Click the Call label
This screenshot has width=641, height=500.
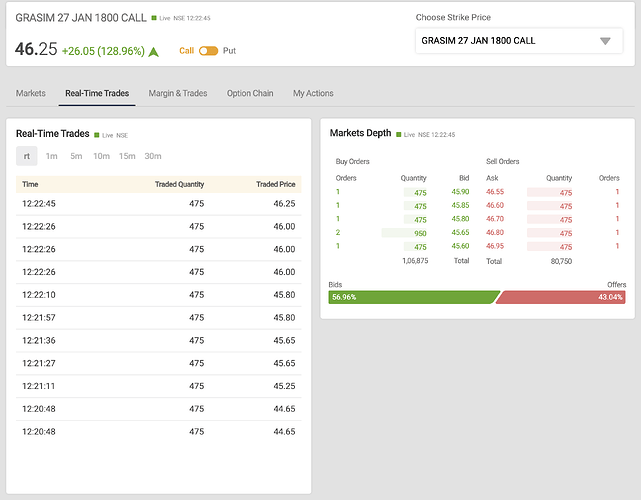tap(186, 51)
